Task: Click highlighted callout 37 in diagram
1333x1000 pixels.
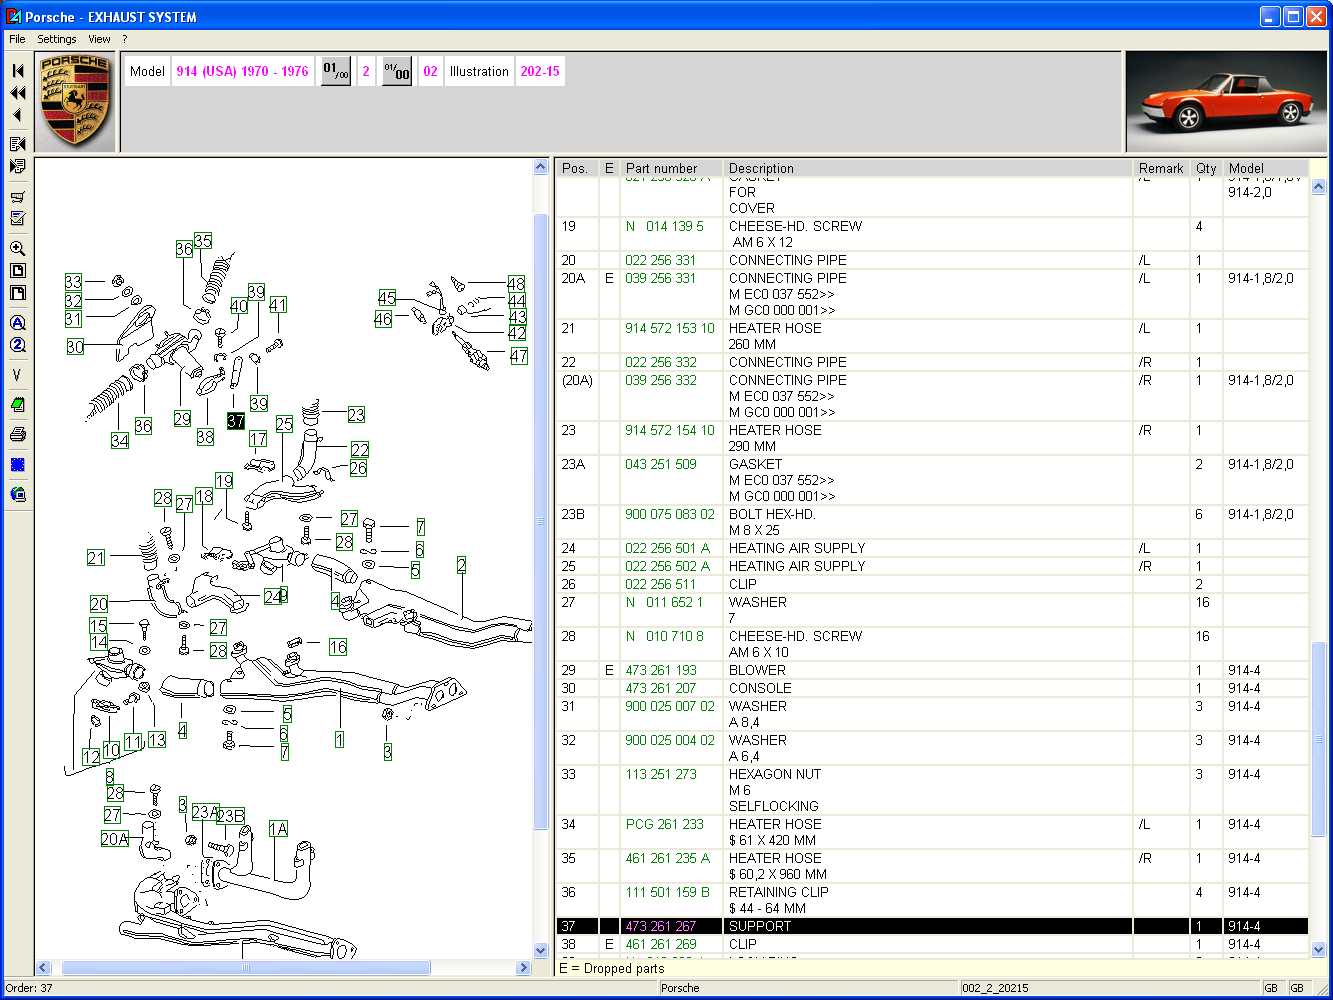Action: [236, 421]
